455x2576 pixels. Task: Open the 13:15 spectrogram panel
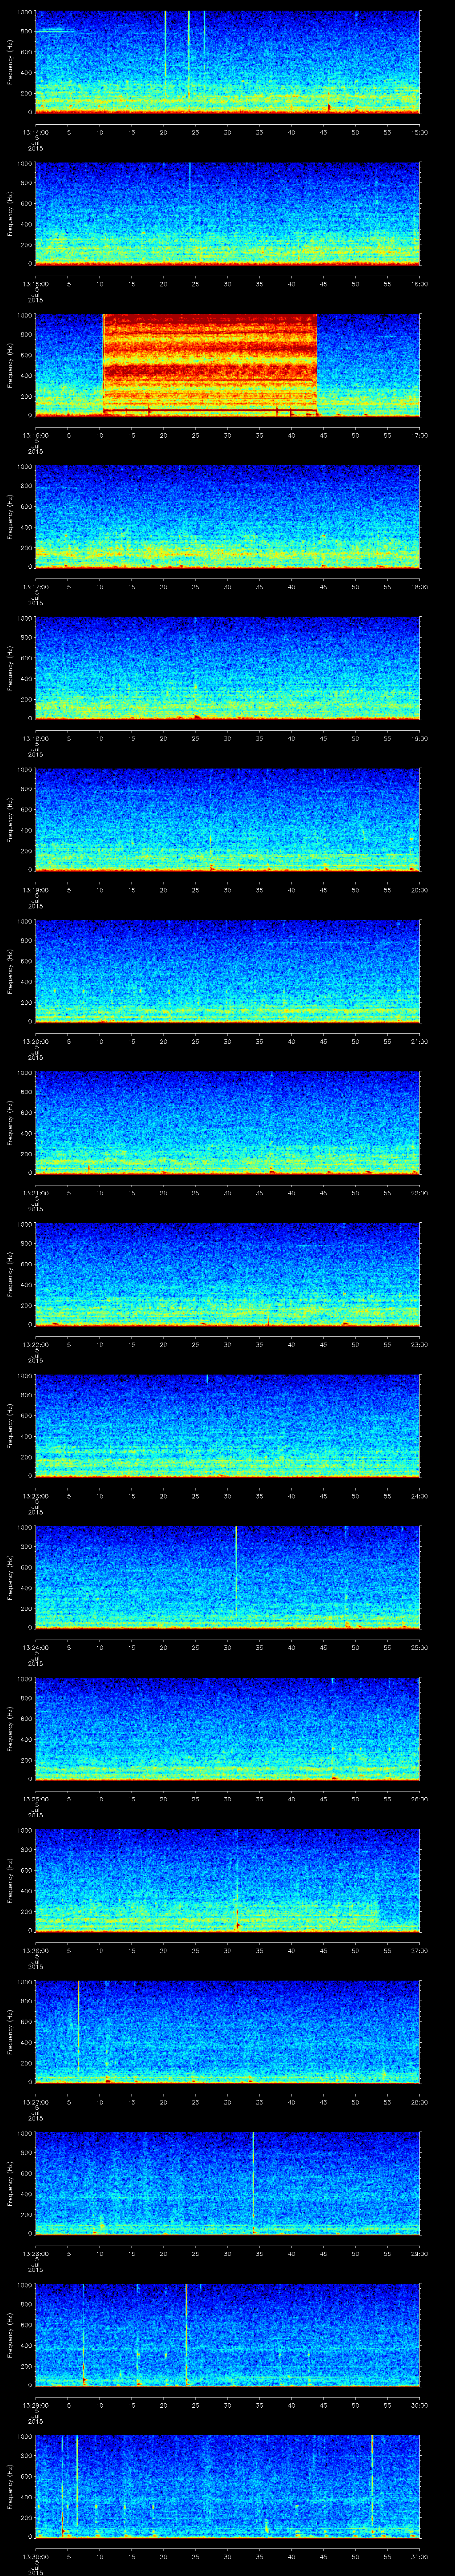227,214
